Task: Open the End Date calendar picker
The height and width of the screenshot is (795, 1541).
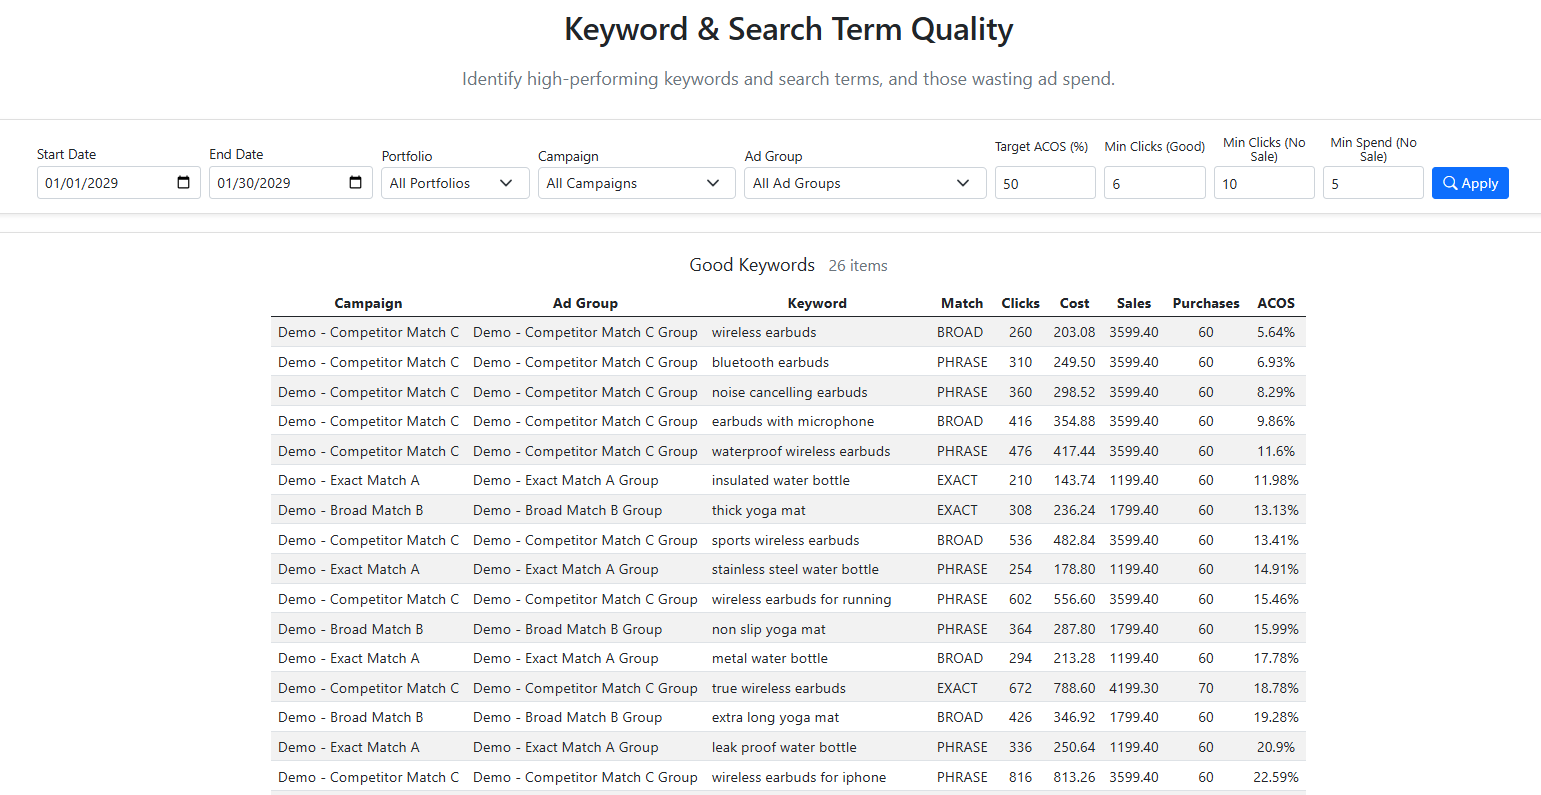Action: (354, 182)
